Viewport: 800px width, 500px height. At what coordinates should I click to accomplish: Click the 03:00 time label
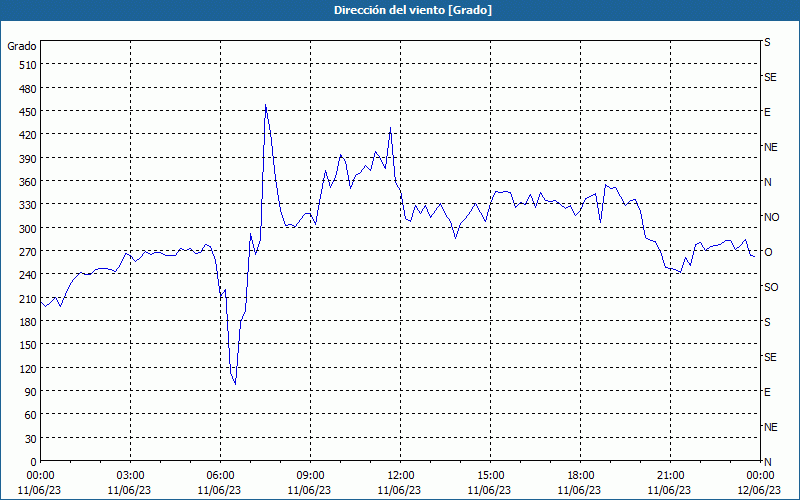pos(131,476)
